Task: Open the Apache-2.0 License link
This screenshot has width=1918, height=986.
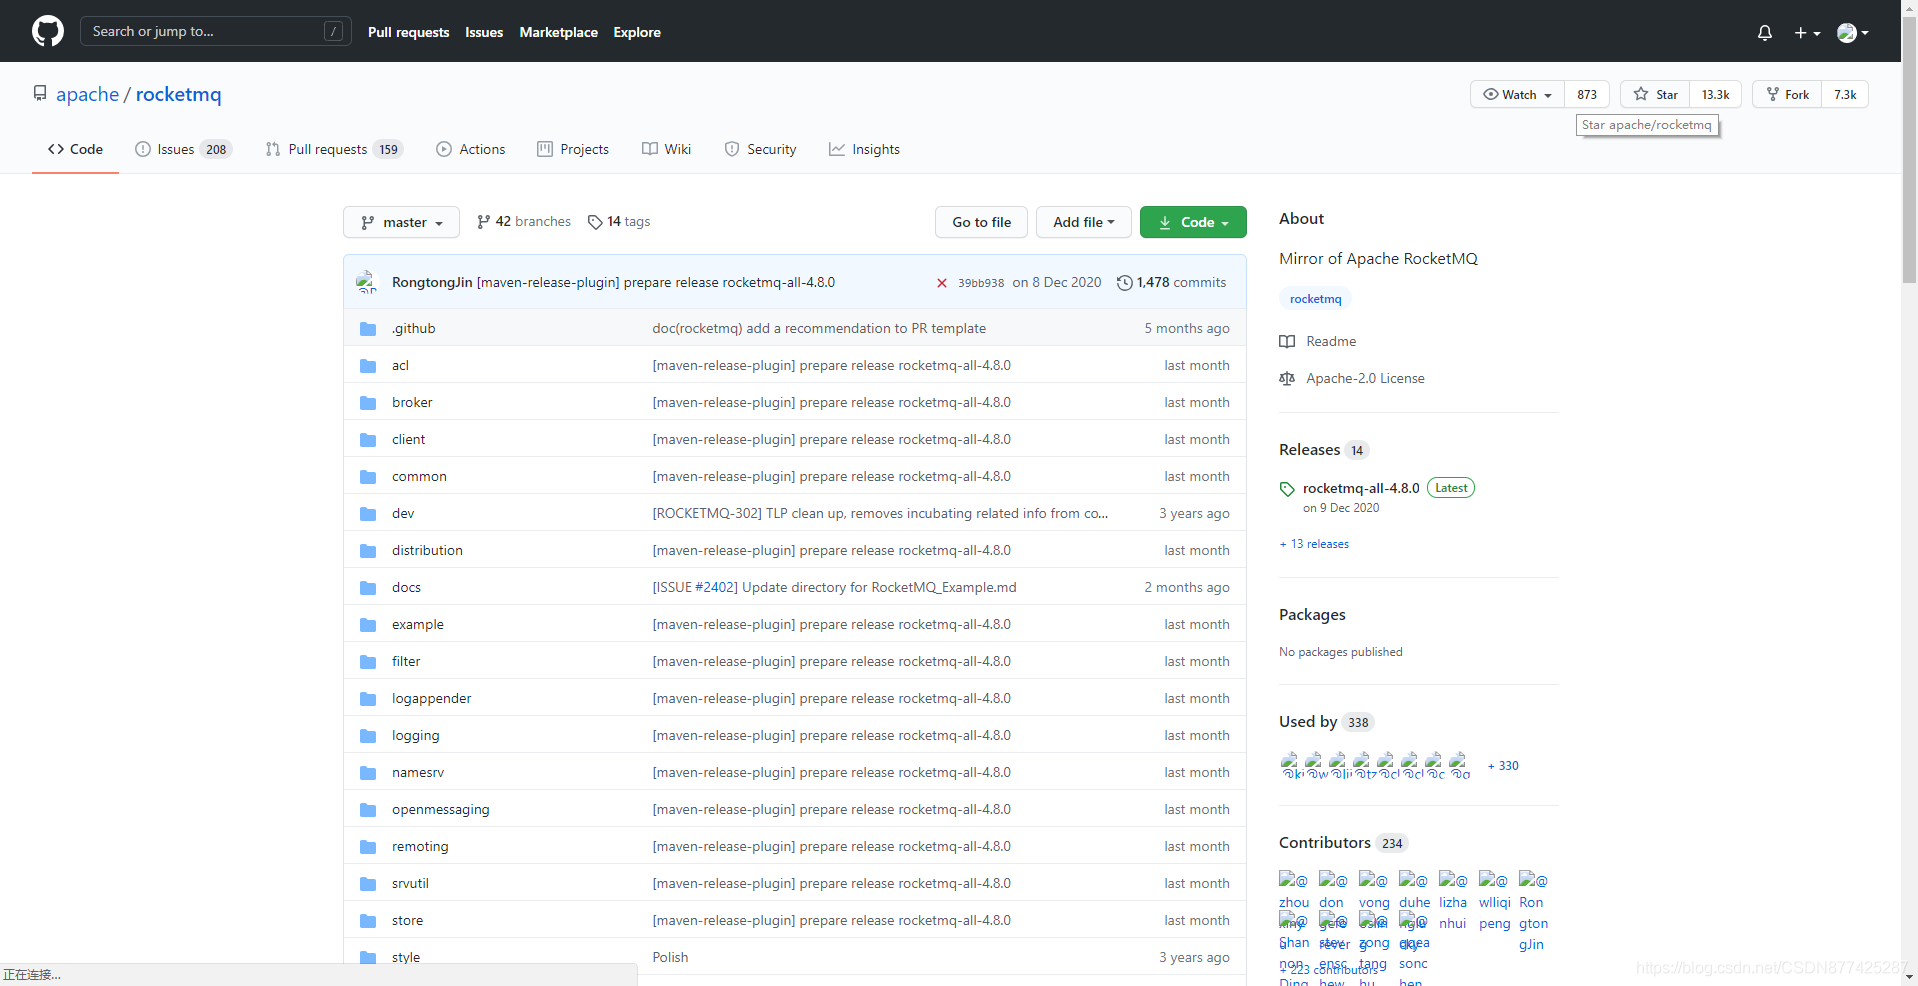Action: (x=1352, y=378)
